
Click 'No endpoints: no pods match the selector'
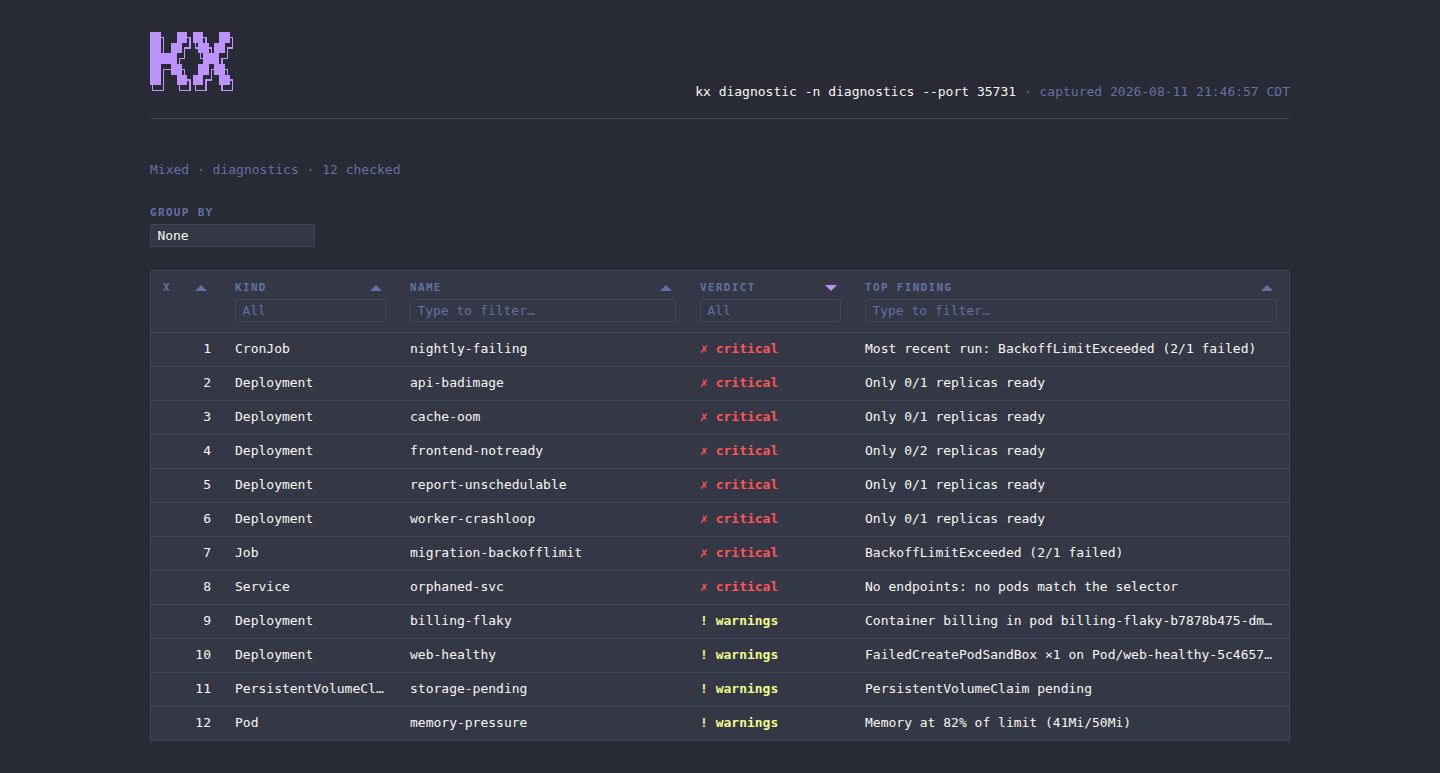1021,587
